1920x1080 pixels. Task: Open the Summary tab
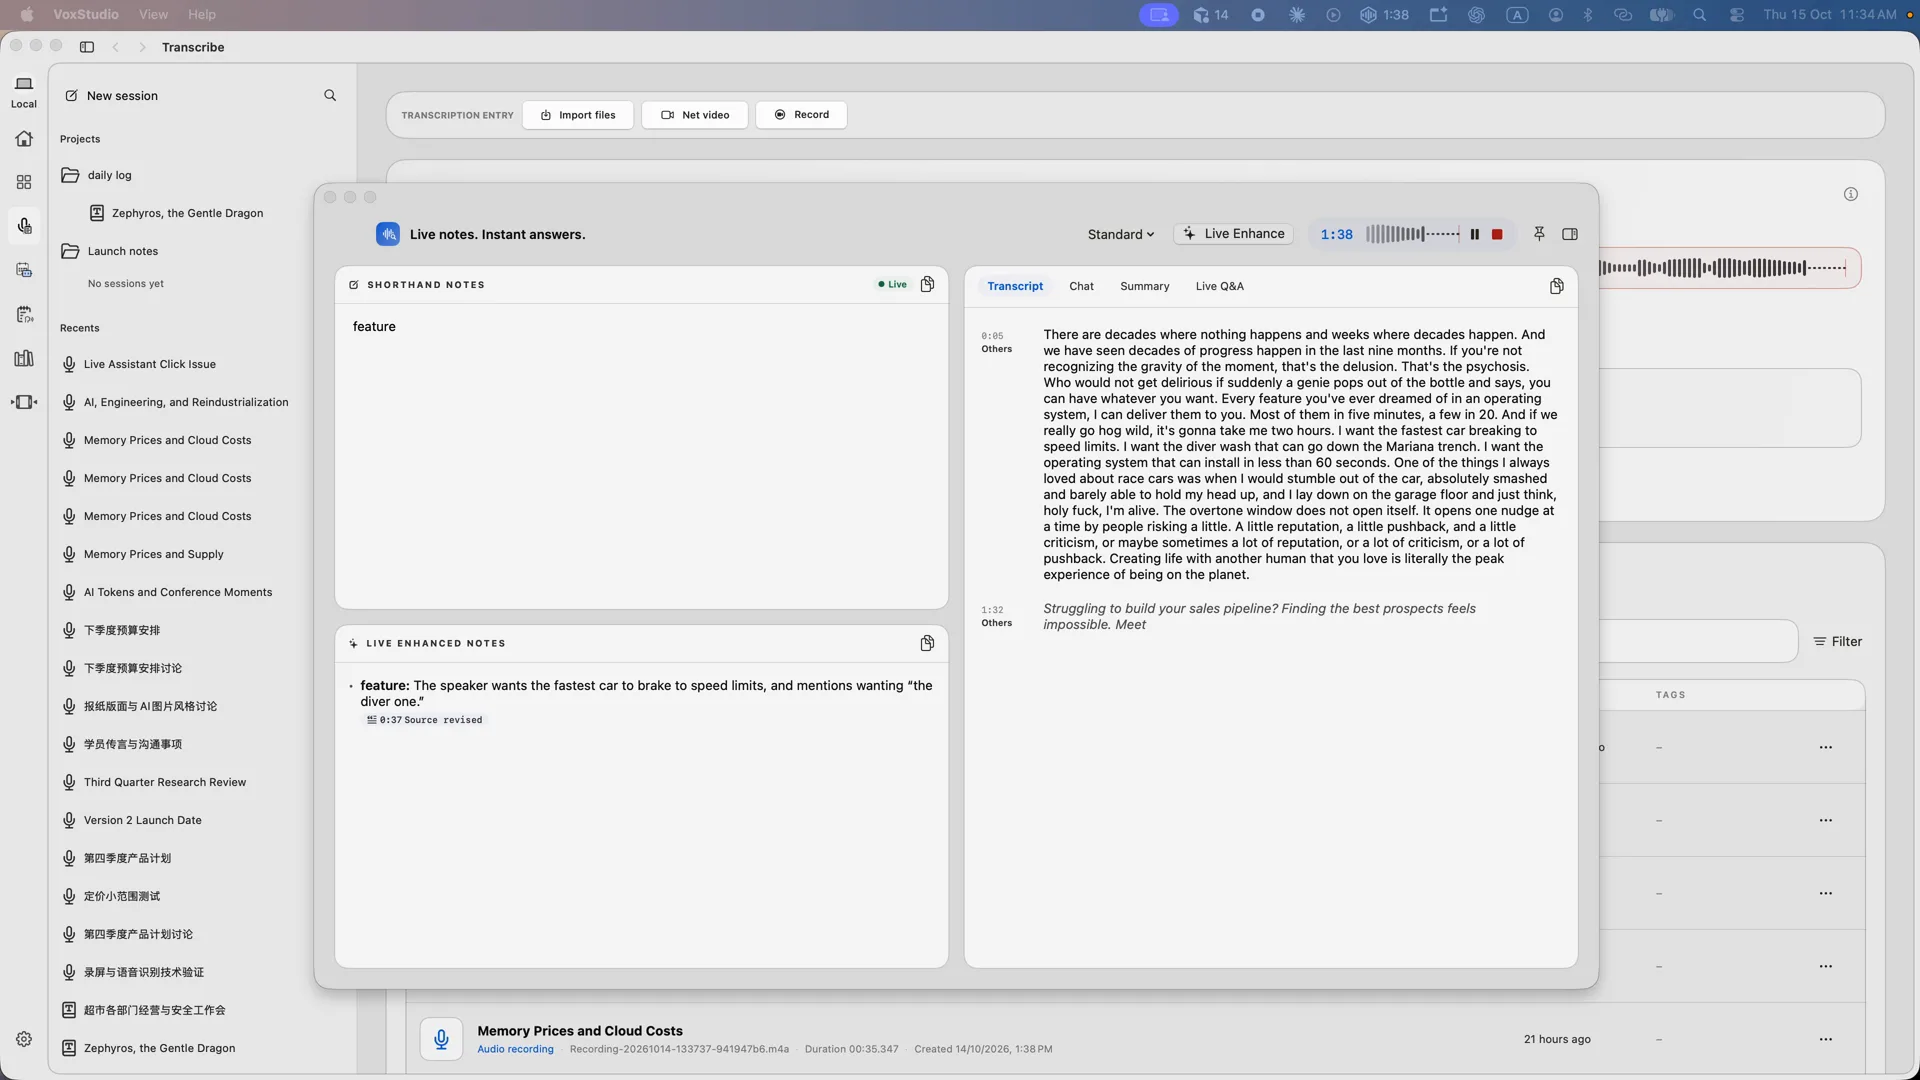click(x=1144, y=286)
